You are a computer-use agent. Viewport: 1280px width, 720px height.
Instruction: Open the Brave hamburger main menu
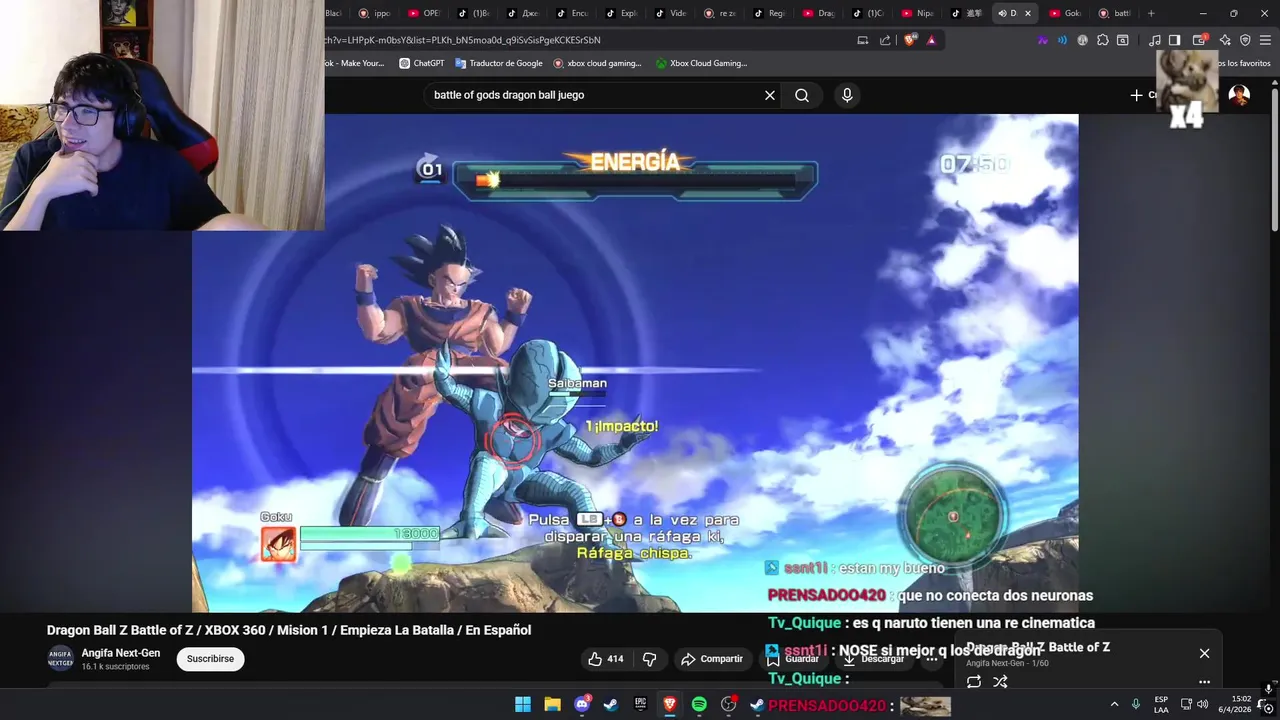click(x=1265, y=40)
